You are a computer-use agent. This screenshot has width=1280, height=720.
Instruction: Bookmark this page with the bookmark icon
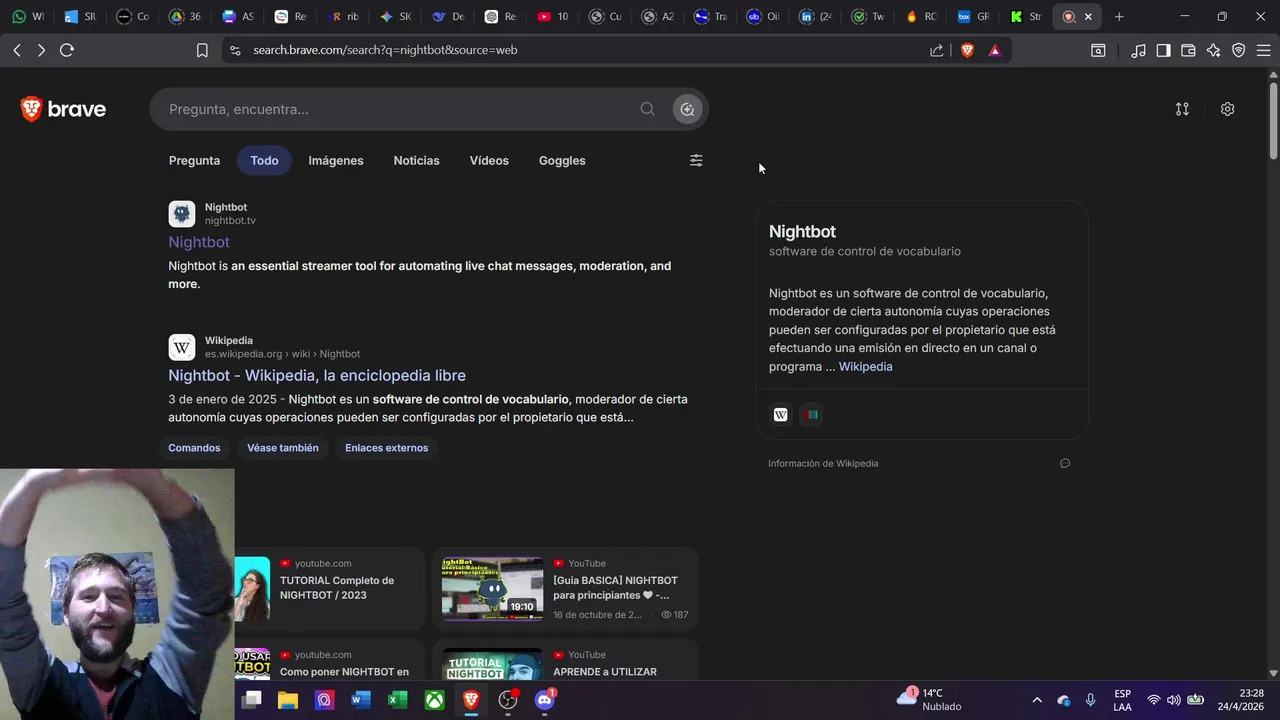point(202,50)
